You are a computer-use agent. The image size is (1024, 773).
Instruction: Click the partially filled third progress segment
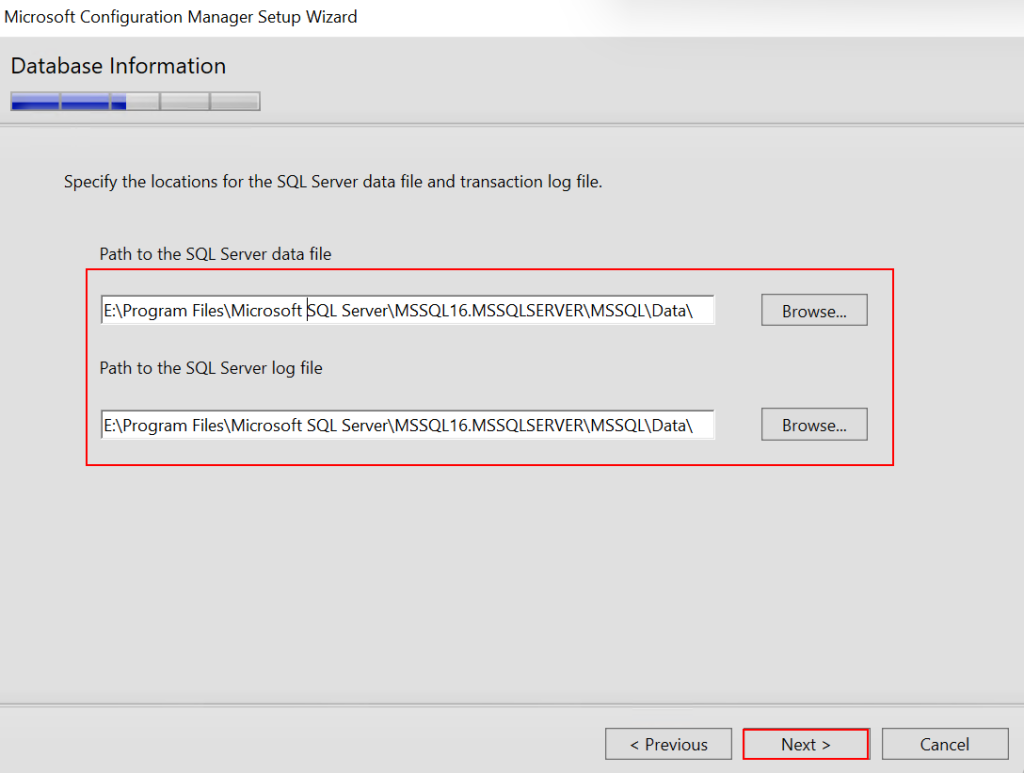135,101
